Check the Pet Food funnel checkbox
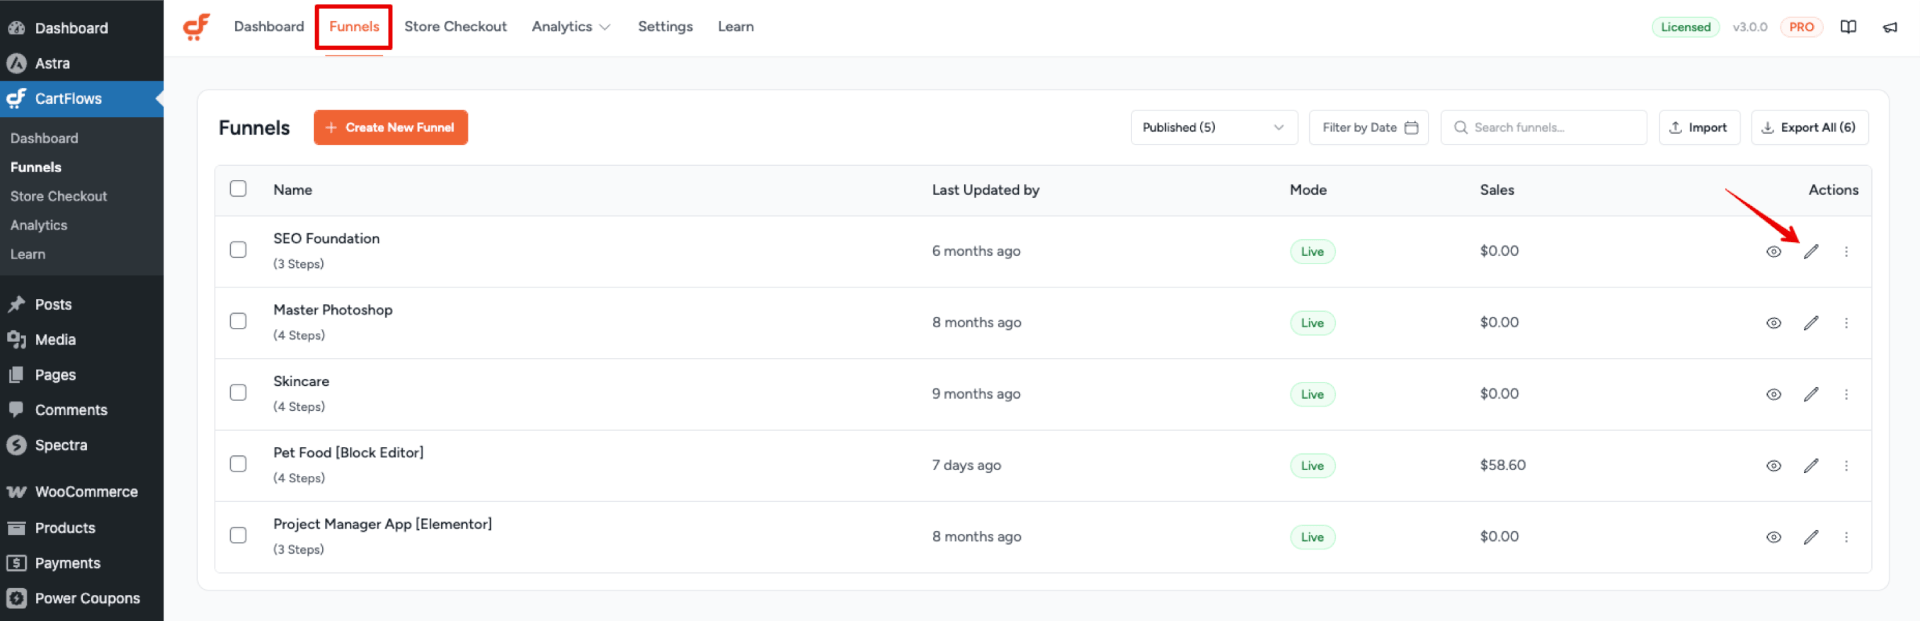Viewport: 1920px width, 621px height. coord(238,464)
